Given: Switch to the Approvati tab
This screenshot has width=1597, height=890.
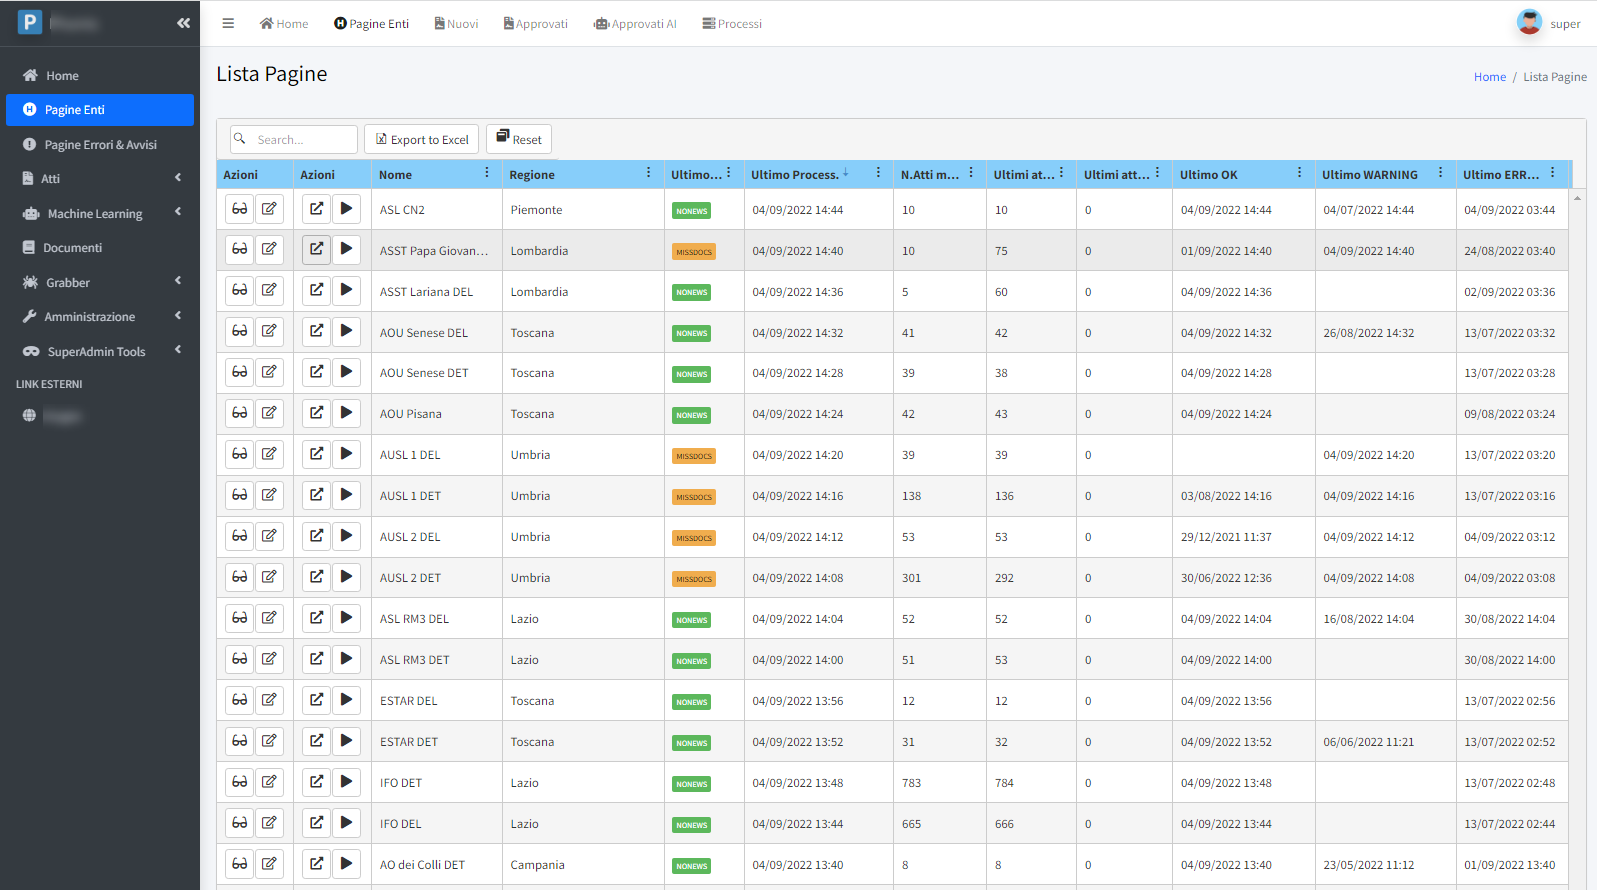Looking at the screenshot, I should [x=536, y=24].
